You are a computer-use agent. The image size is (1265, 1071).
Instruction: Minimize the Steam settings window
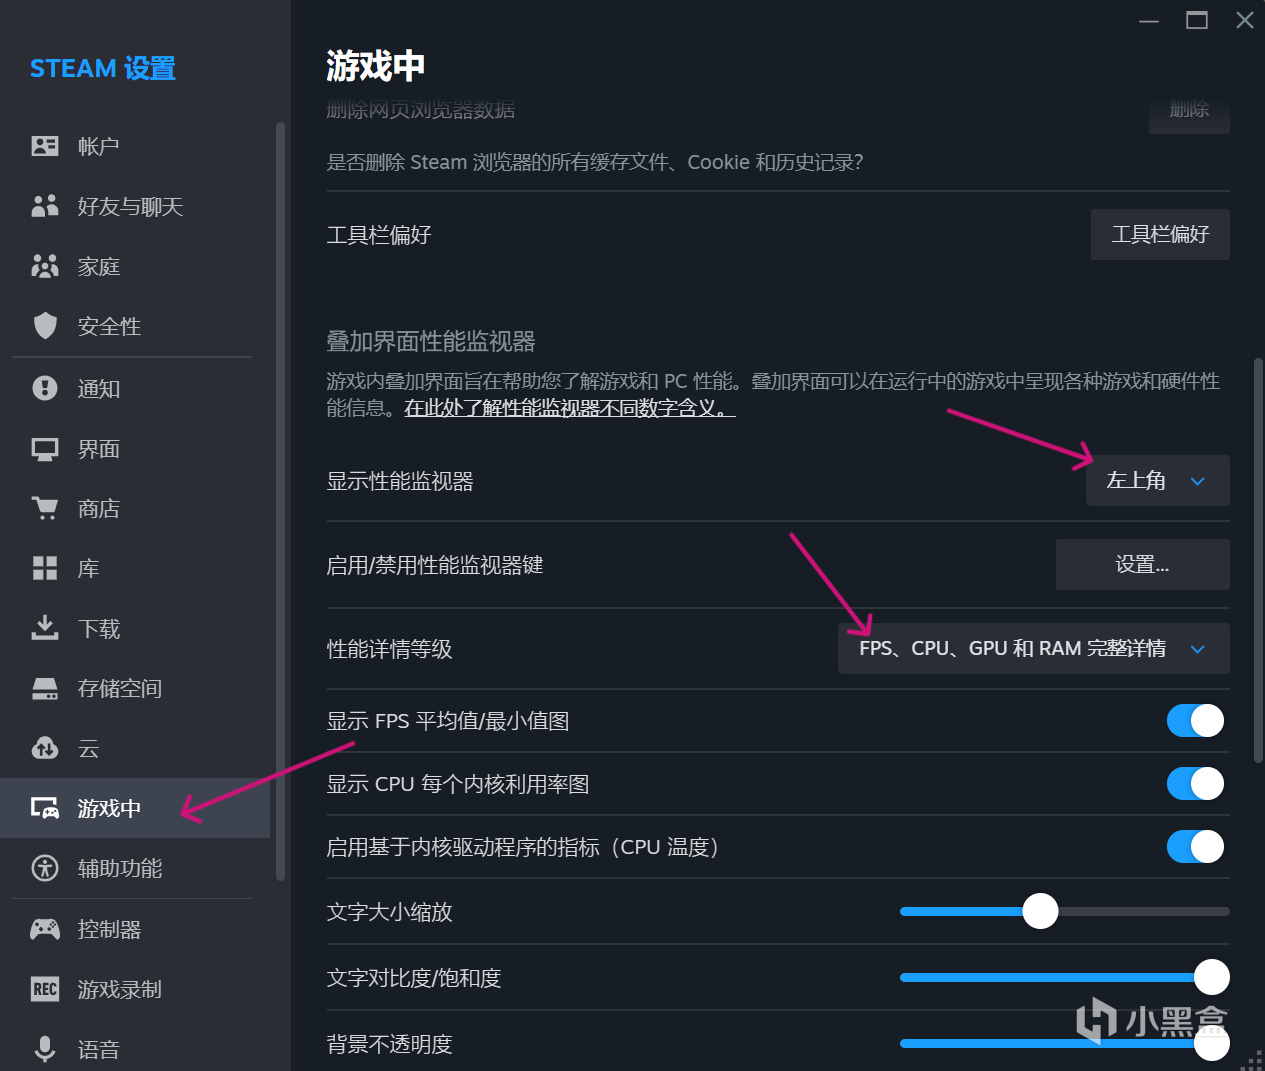point(1149,20)
